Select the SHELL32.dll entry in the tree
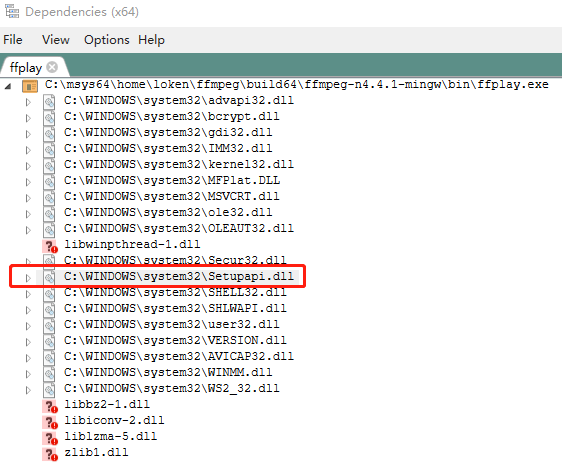Image resolution: width=562 pixels, height=469 pixels. click(175, 292)
